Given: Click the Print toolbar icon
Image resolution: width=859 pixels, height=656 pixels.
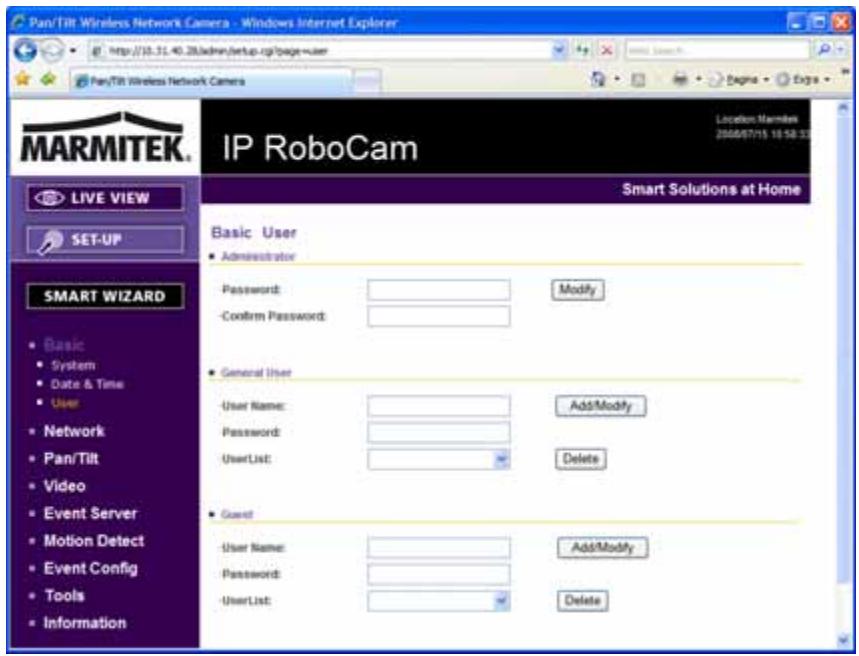Looking at the screenshot, I should (680, 80).
